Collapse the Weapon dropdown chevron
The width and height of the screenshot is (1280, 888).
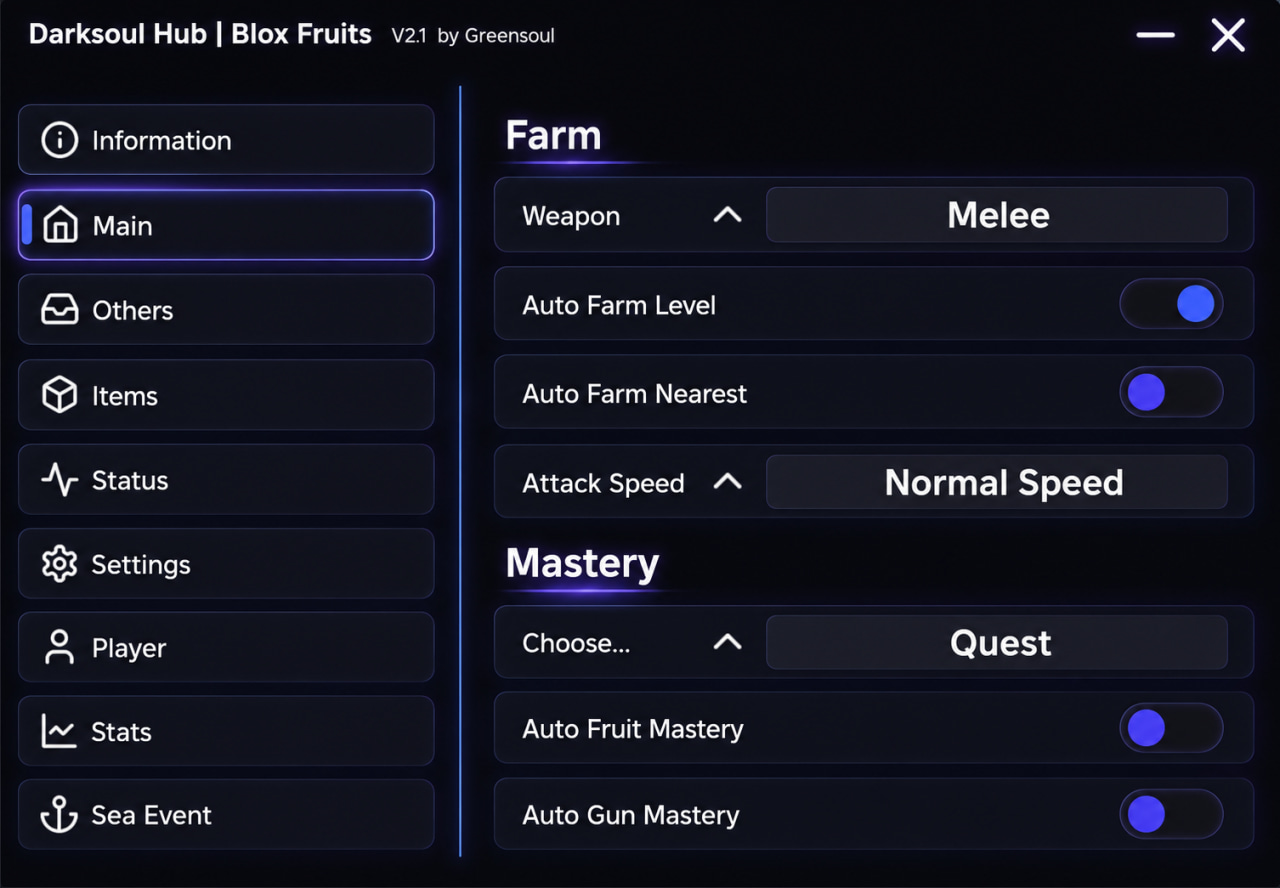727,215
